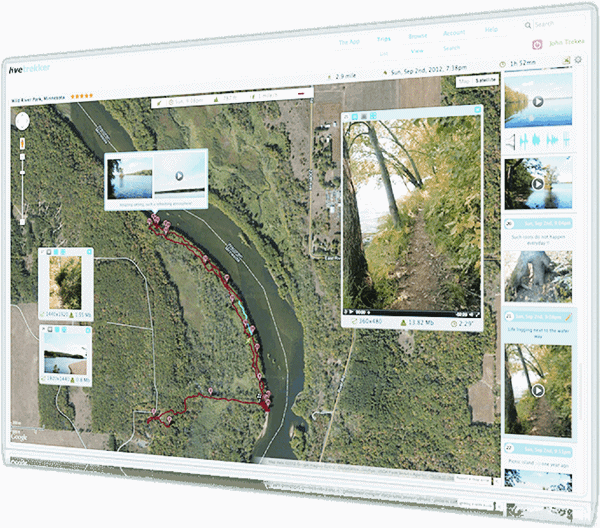Viewport: 600px width, 528px height.
Task: Click the 2.9 mile distance label
Action: click(345, 76)
